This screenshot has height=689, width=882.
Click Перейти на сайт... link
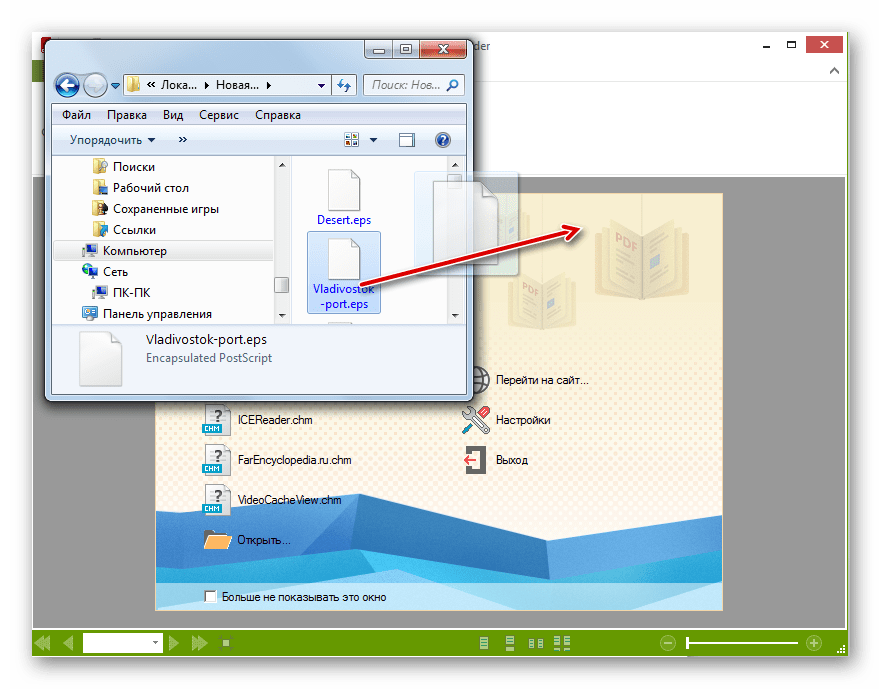[x=542, y=380]
